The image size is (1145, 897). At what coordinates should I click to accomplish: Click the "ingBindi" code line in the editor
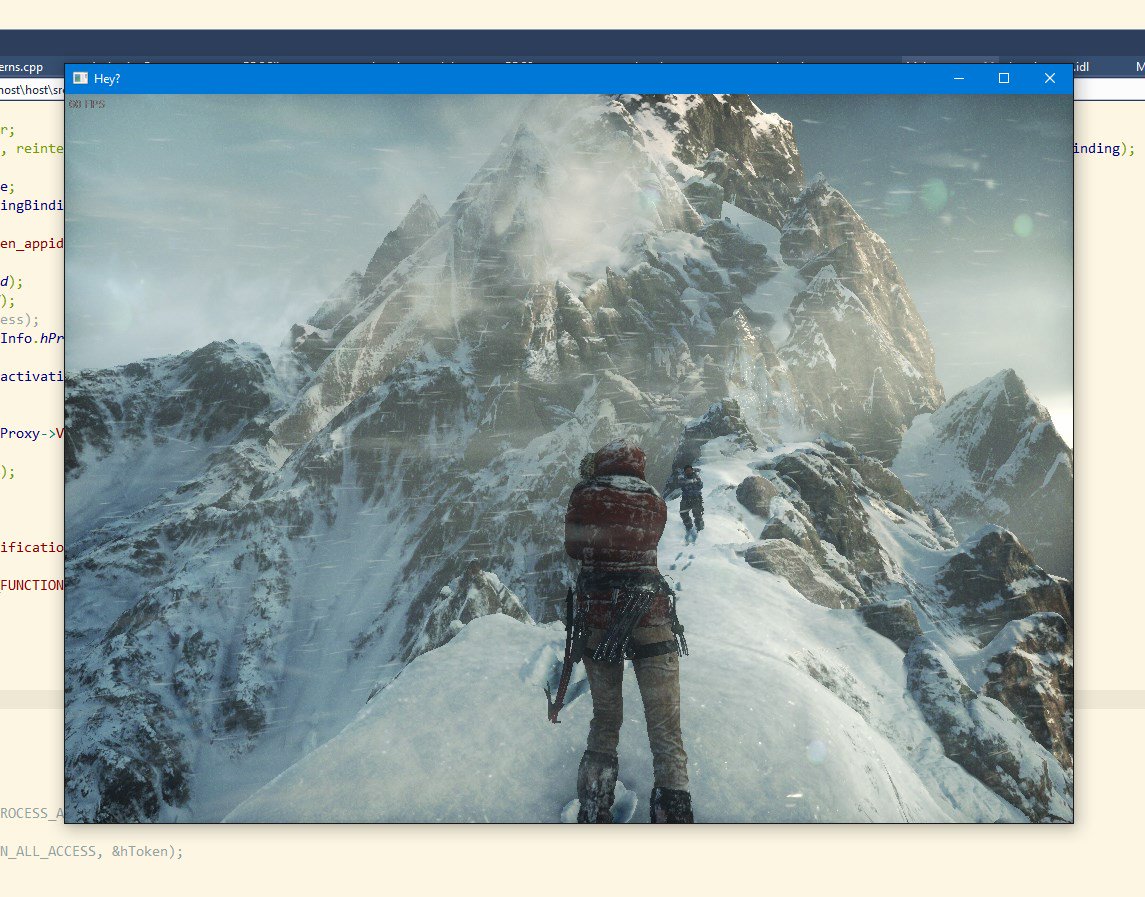32,205
